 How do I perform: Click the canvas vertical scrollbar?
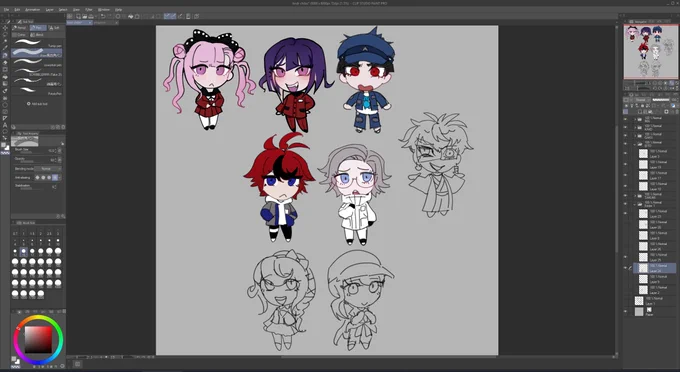coord(616,189)
